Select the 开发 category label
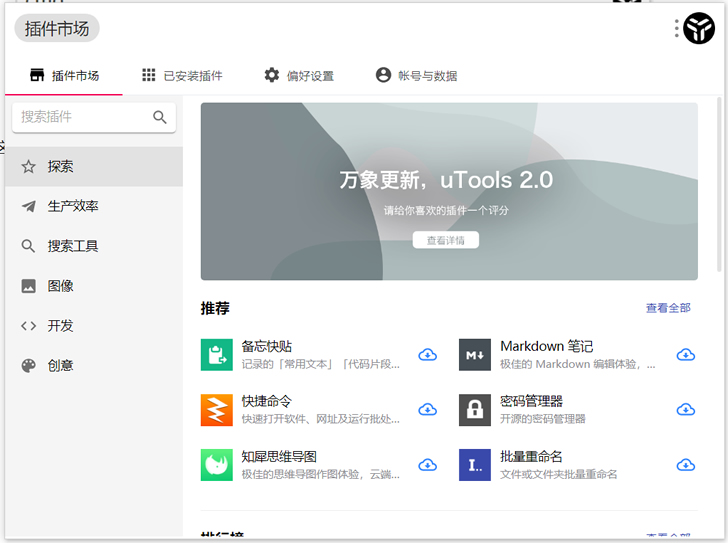This screenshot has height=543, width=728. click(60, 326)
